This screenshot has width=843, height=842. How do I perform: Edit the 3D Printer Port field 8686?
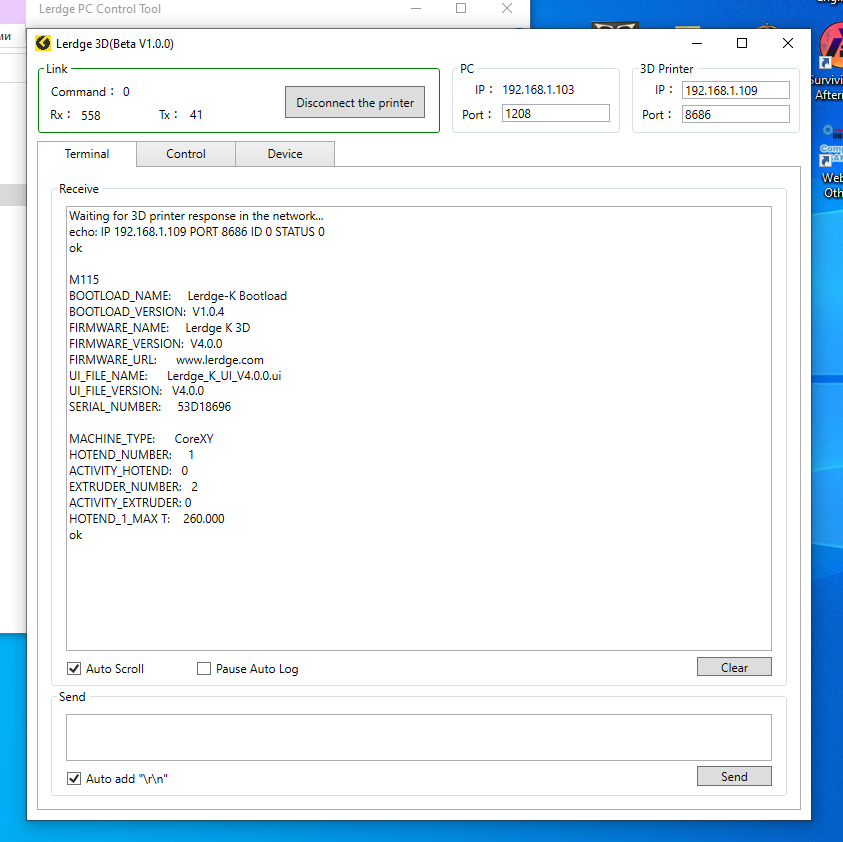click(735, 115)
